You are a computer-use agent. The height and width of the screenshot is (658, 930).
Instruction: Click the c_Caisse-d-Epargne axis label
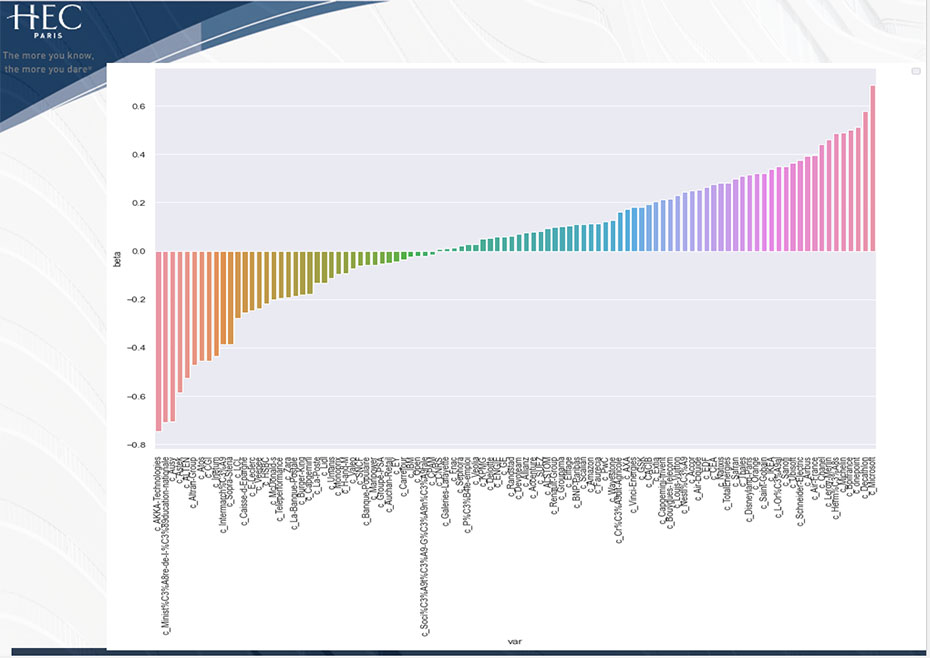click(245, 489)
